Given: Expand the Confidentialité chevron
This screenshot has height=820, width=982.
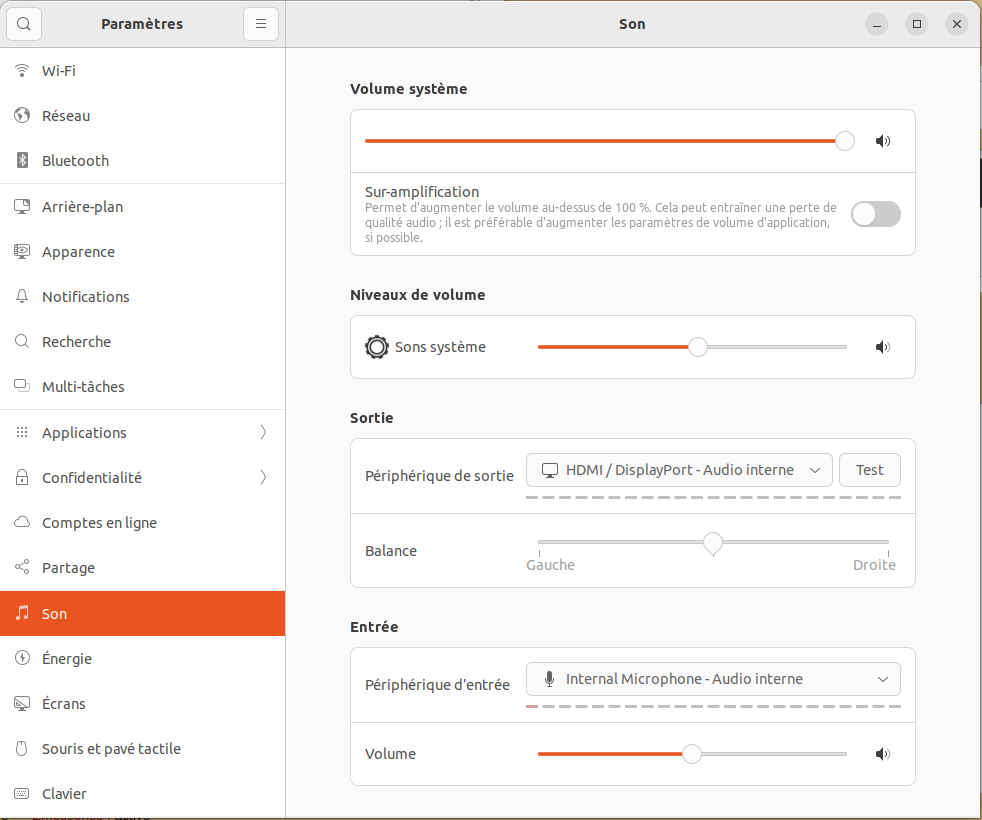Looking at the screenshot, I should [263, 477].
